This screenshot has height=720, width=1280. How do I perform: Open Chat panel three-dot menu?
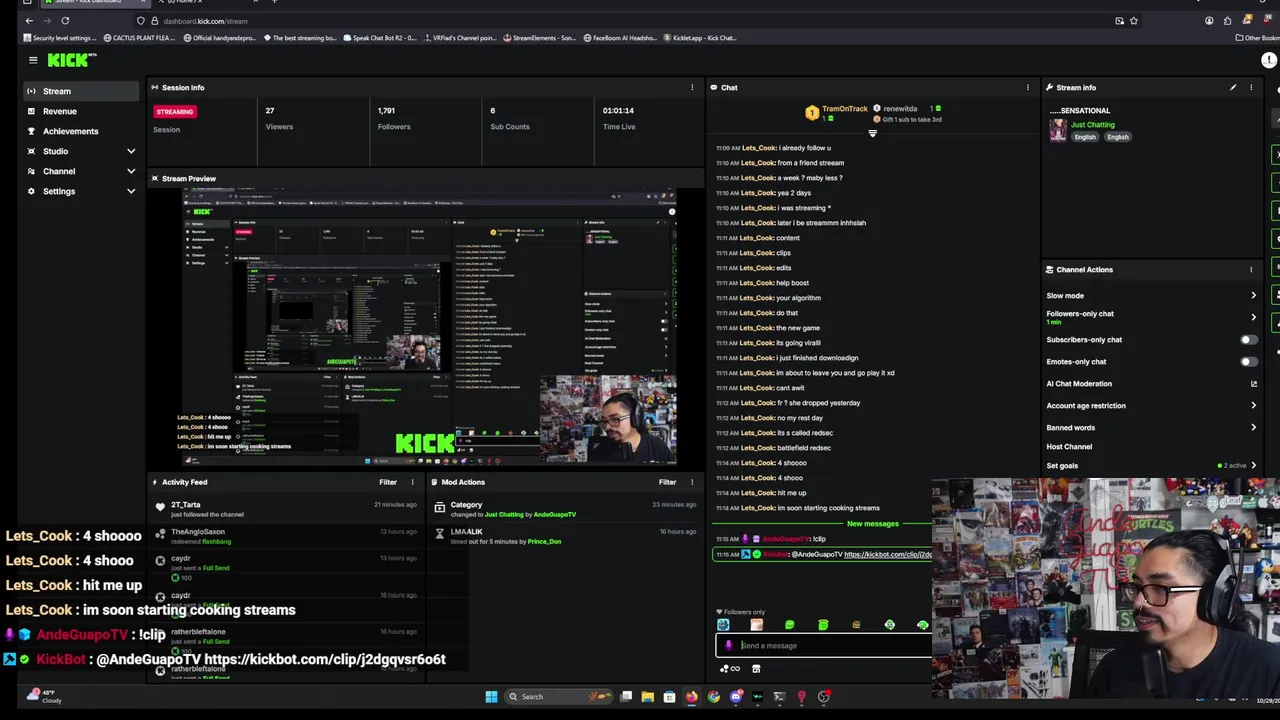[x=1027, y=87]
